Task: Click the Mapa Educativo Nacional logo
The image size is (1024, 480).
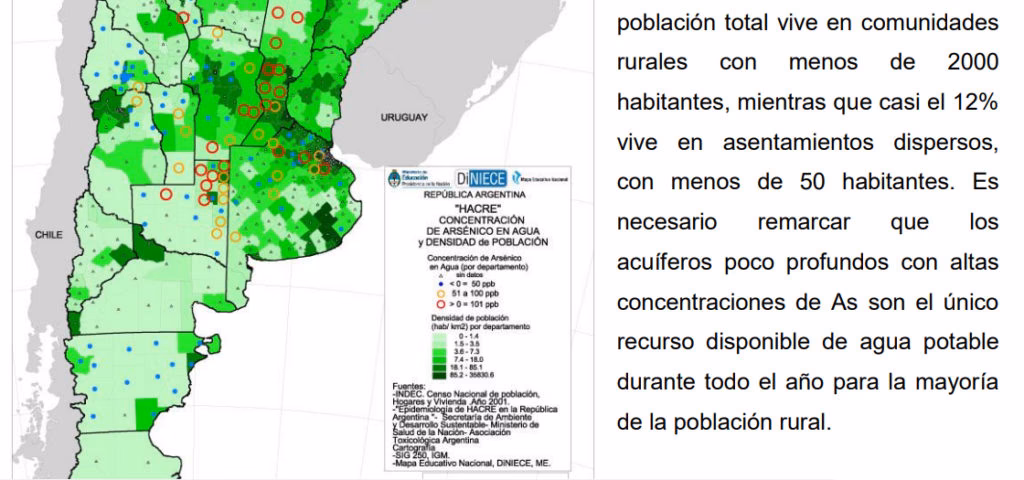Action: (539, 178)
